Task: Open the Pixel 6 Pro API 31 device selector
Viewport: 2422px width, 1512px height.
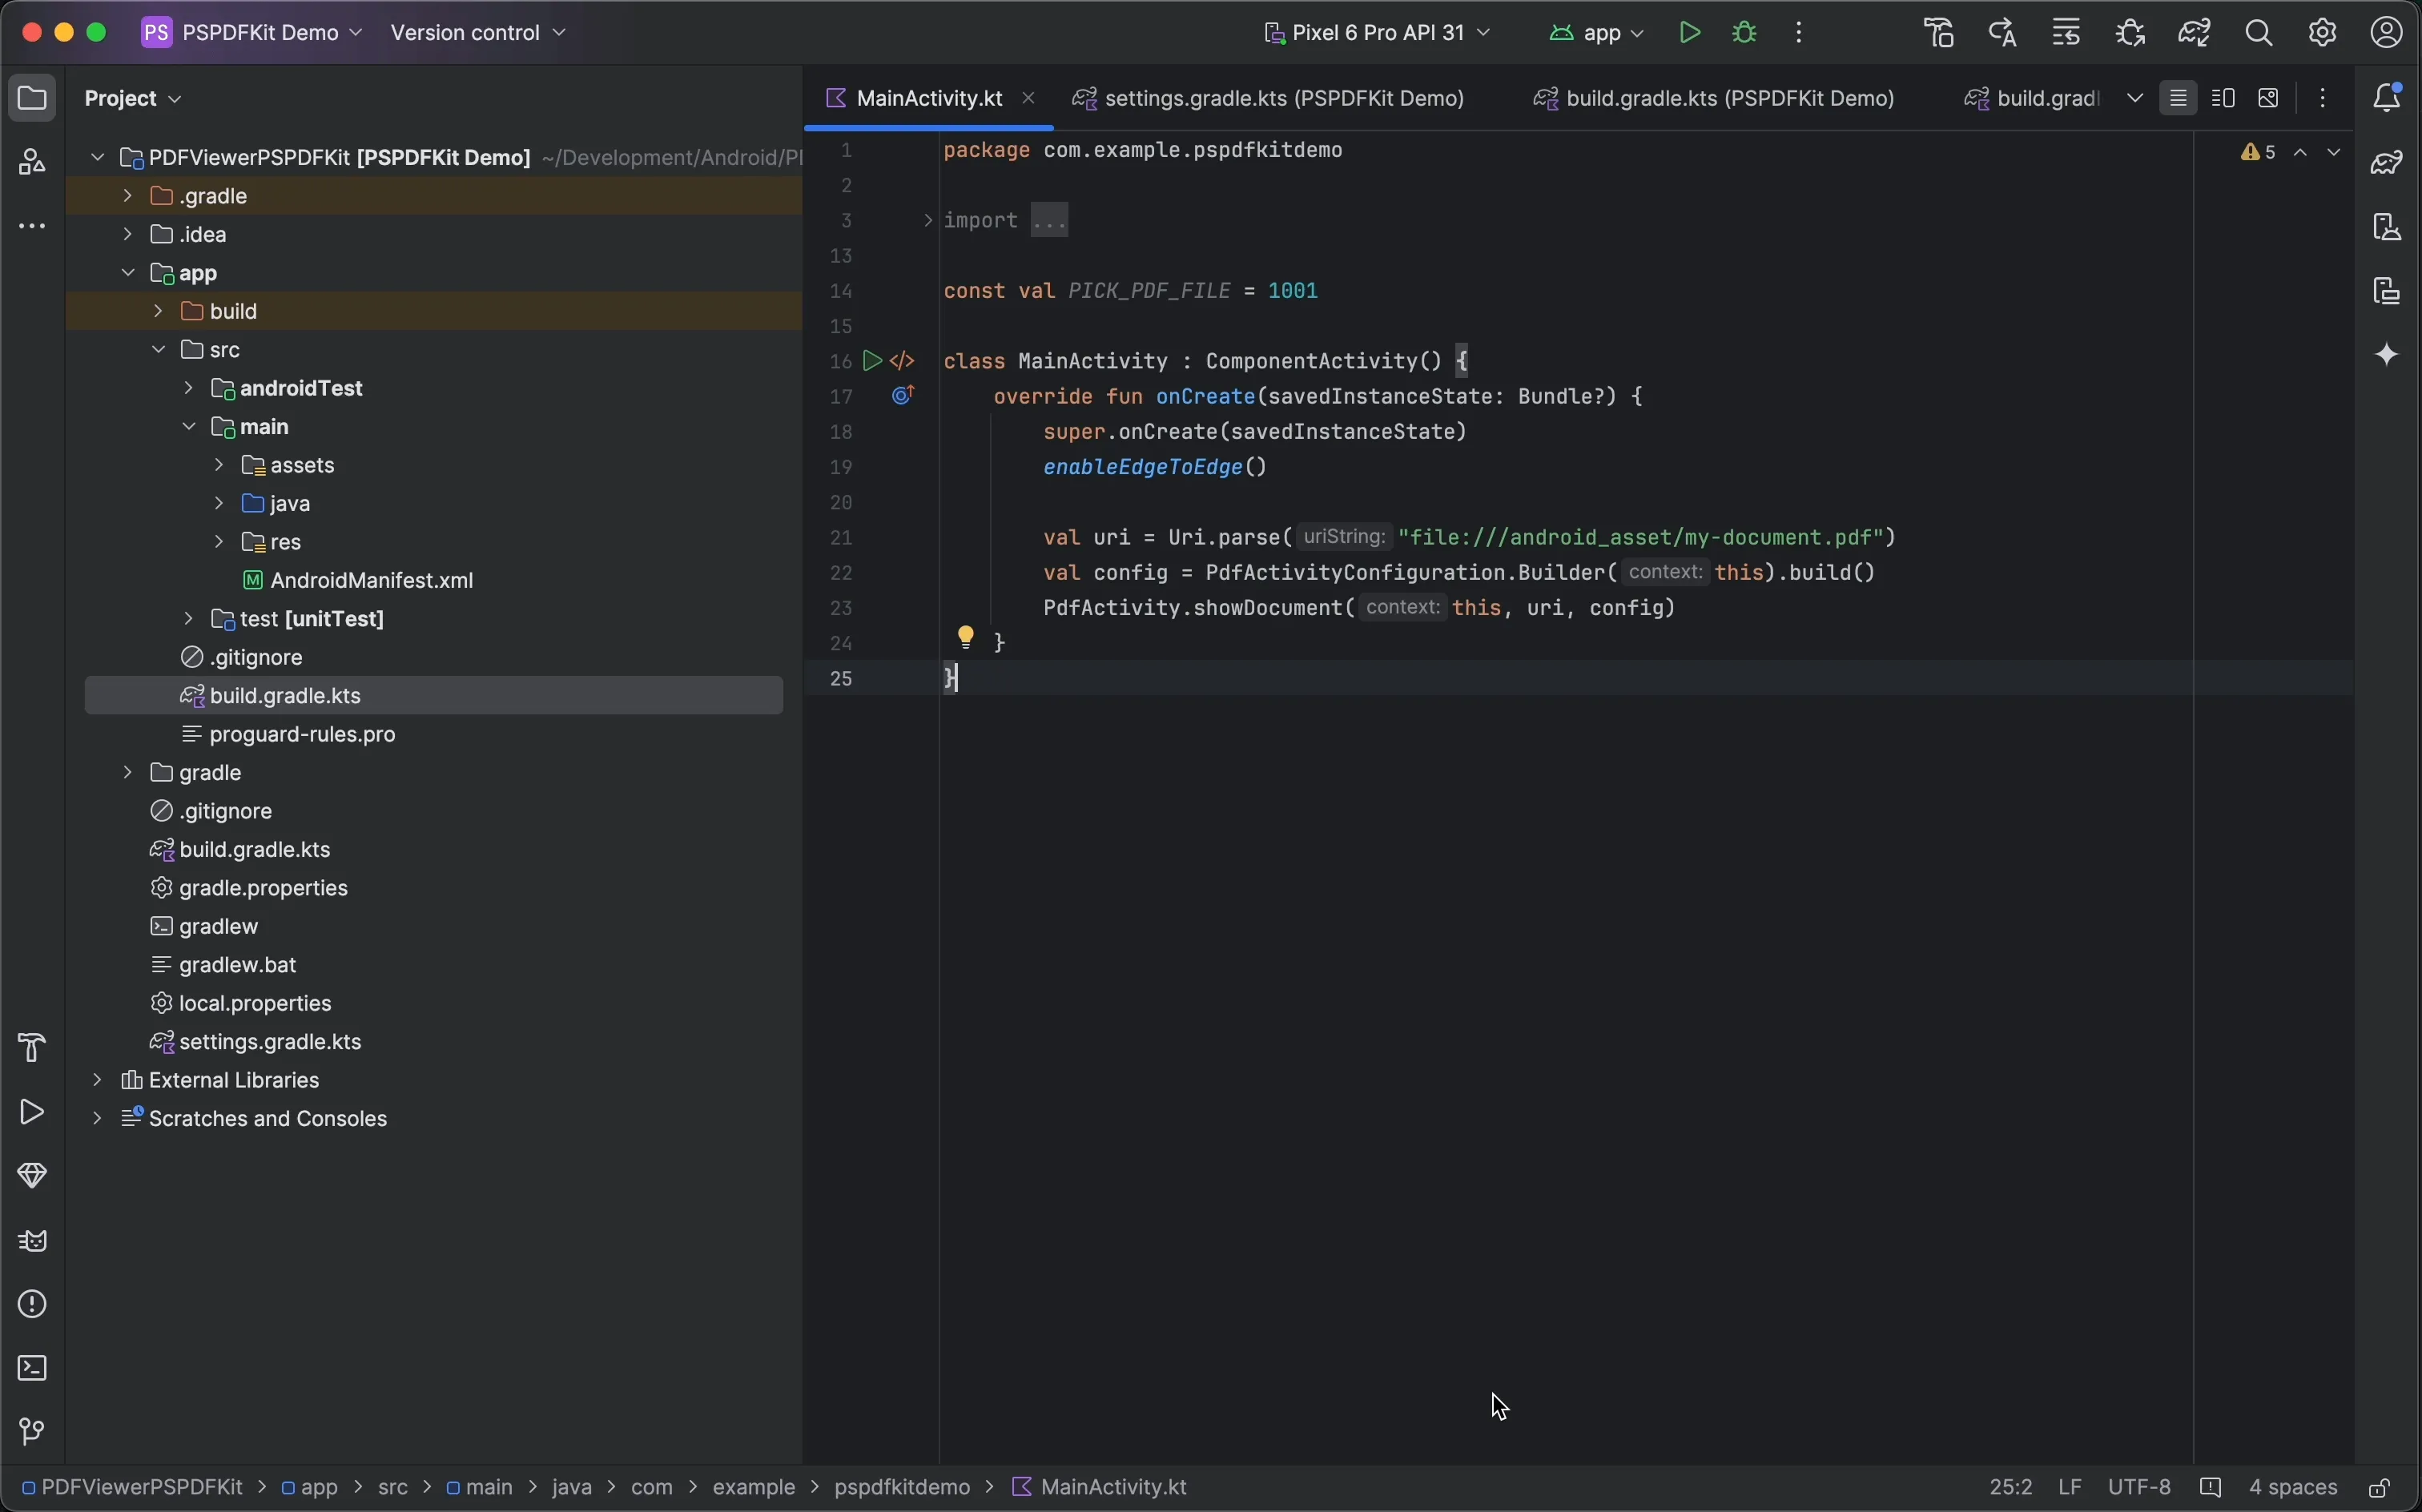Action: coord(1378,32)
